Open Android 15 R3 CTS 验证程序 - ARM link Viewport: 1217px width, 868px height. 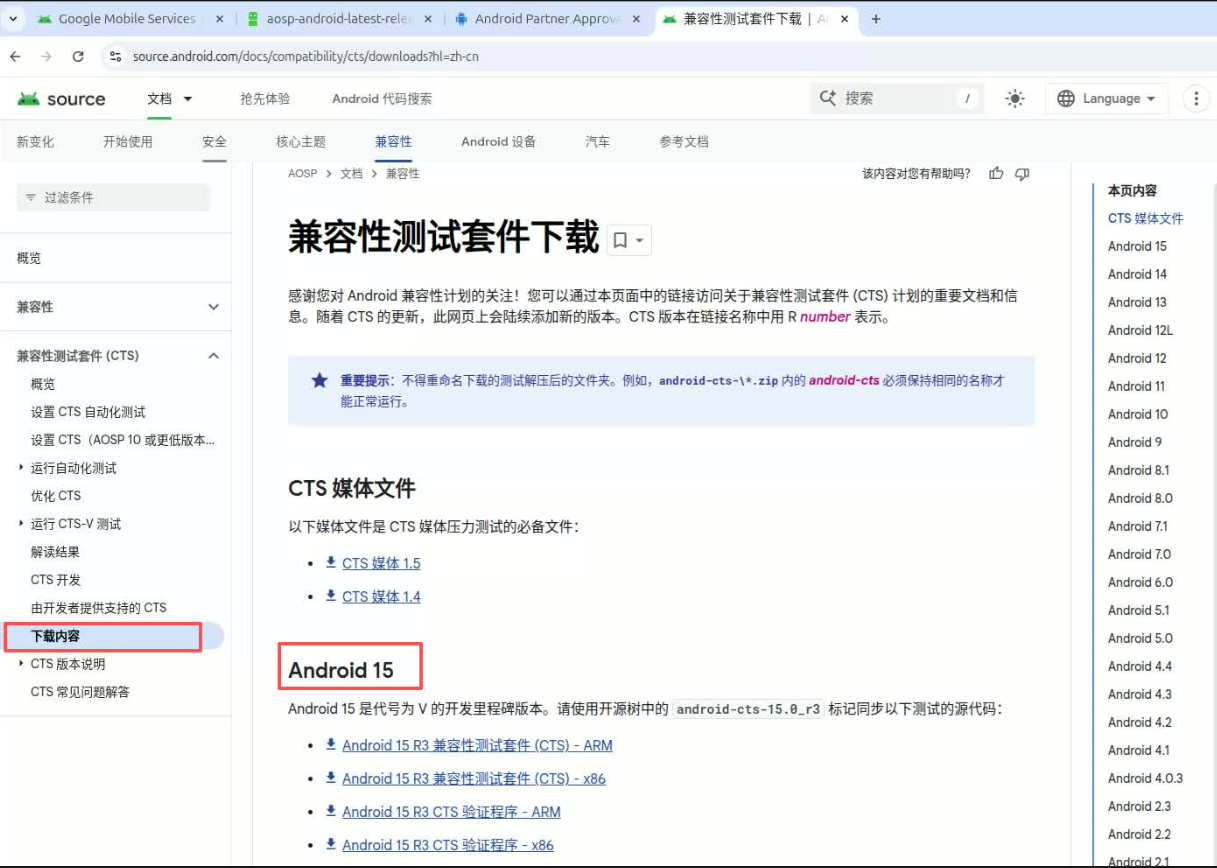coord(451,812)
